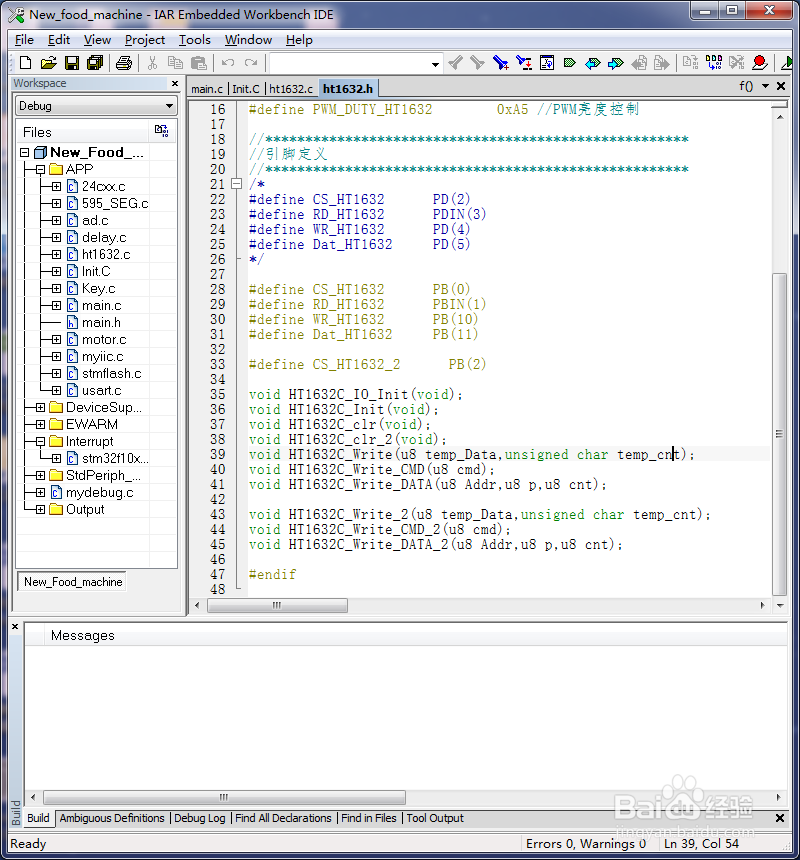Close the Messages build panel
800x860 pixels.
click(15, 626)
